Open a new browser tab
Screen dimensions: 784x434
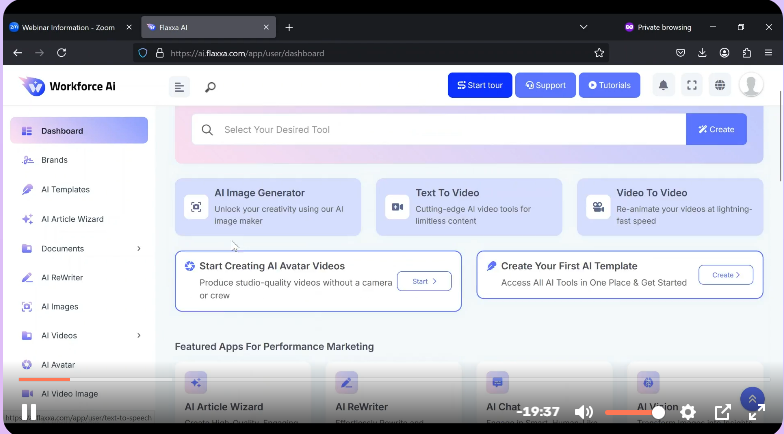point(289,28)
